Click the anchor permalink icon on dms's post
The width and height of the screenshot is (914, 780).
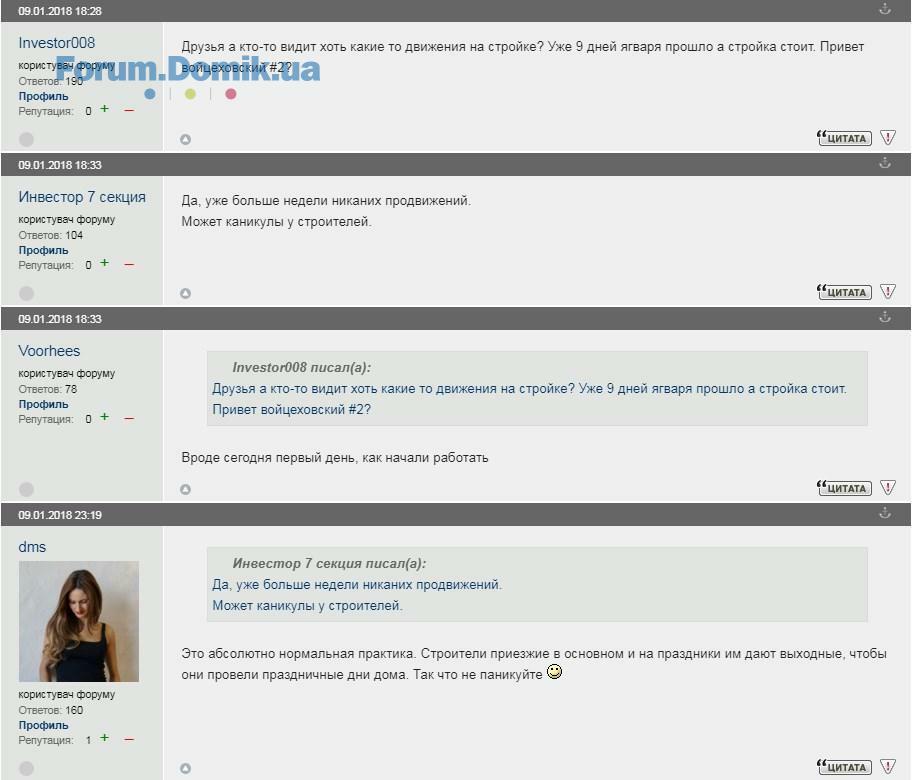click(884, 513)
